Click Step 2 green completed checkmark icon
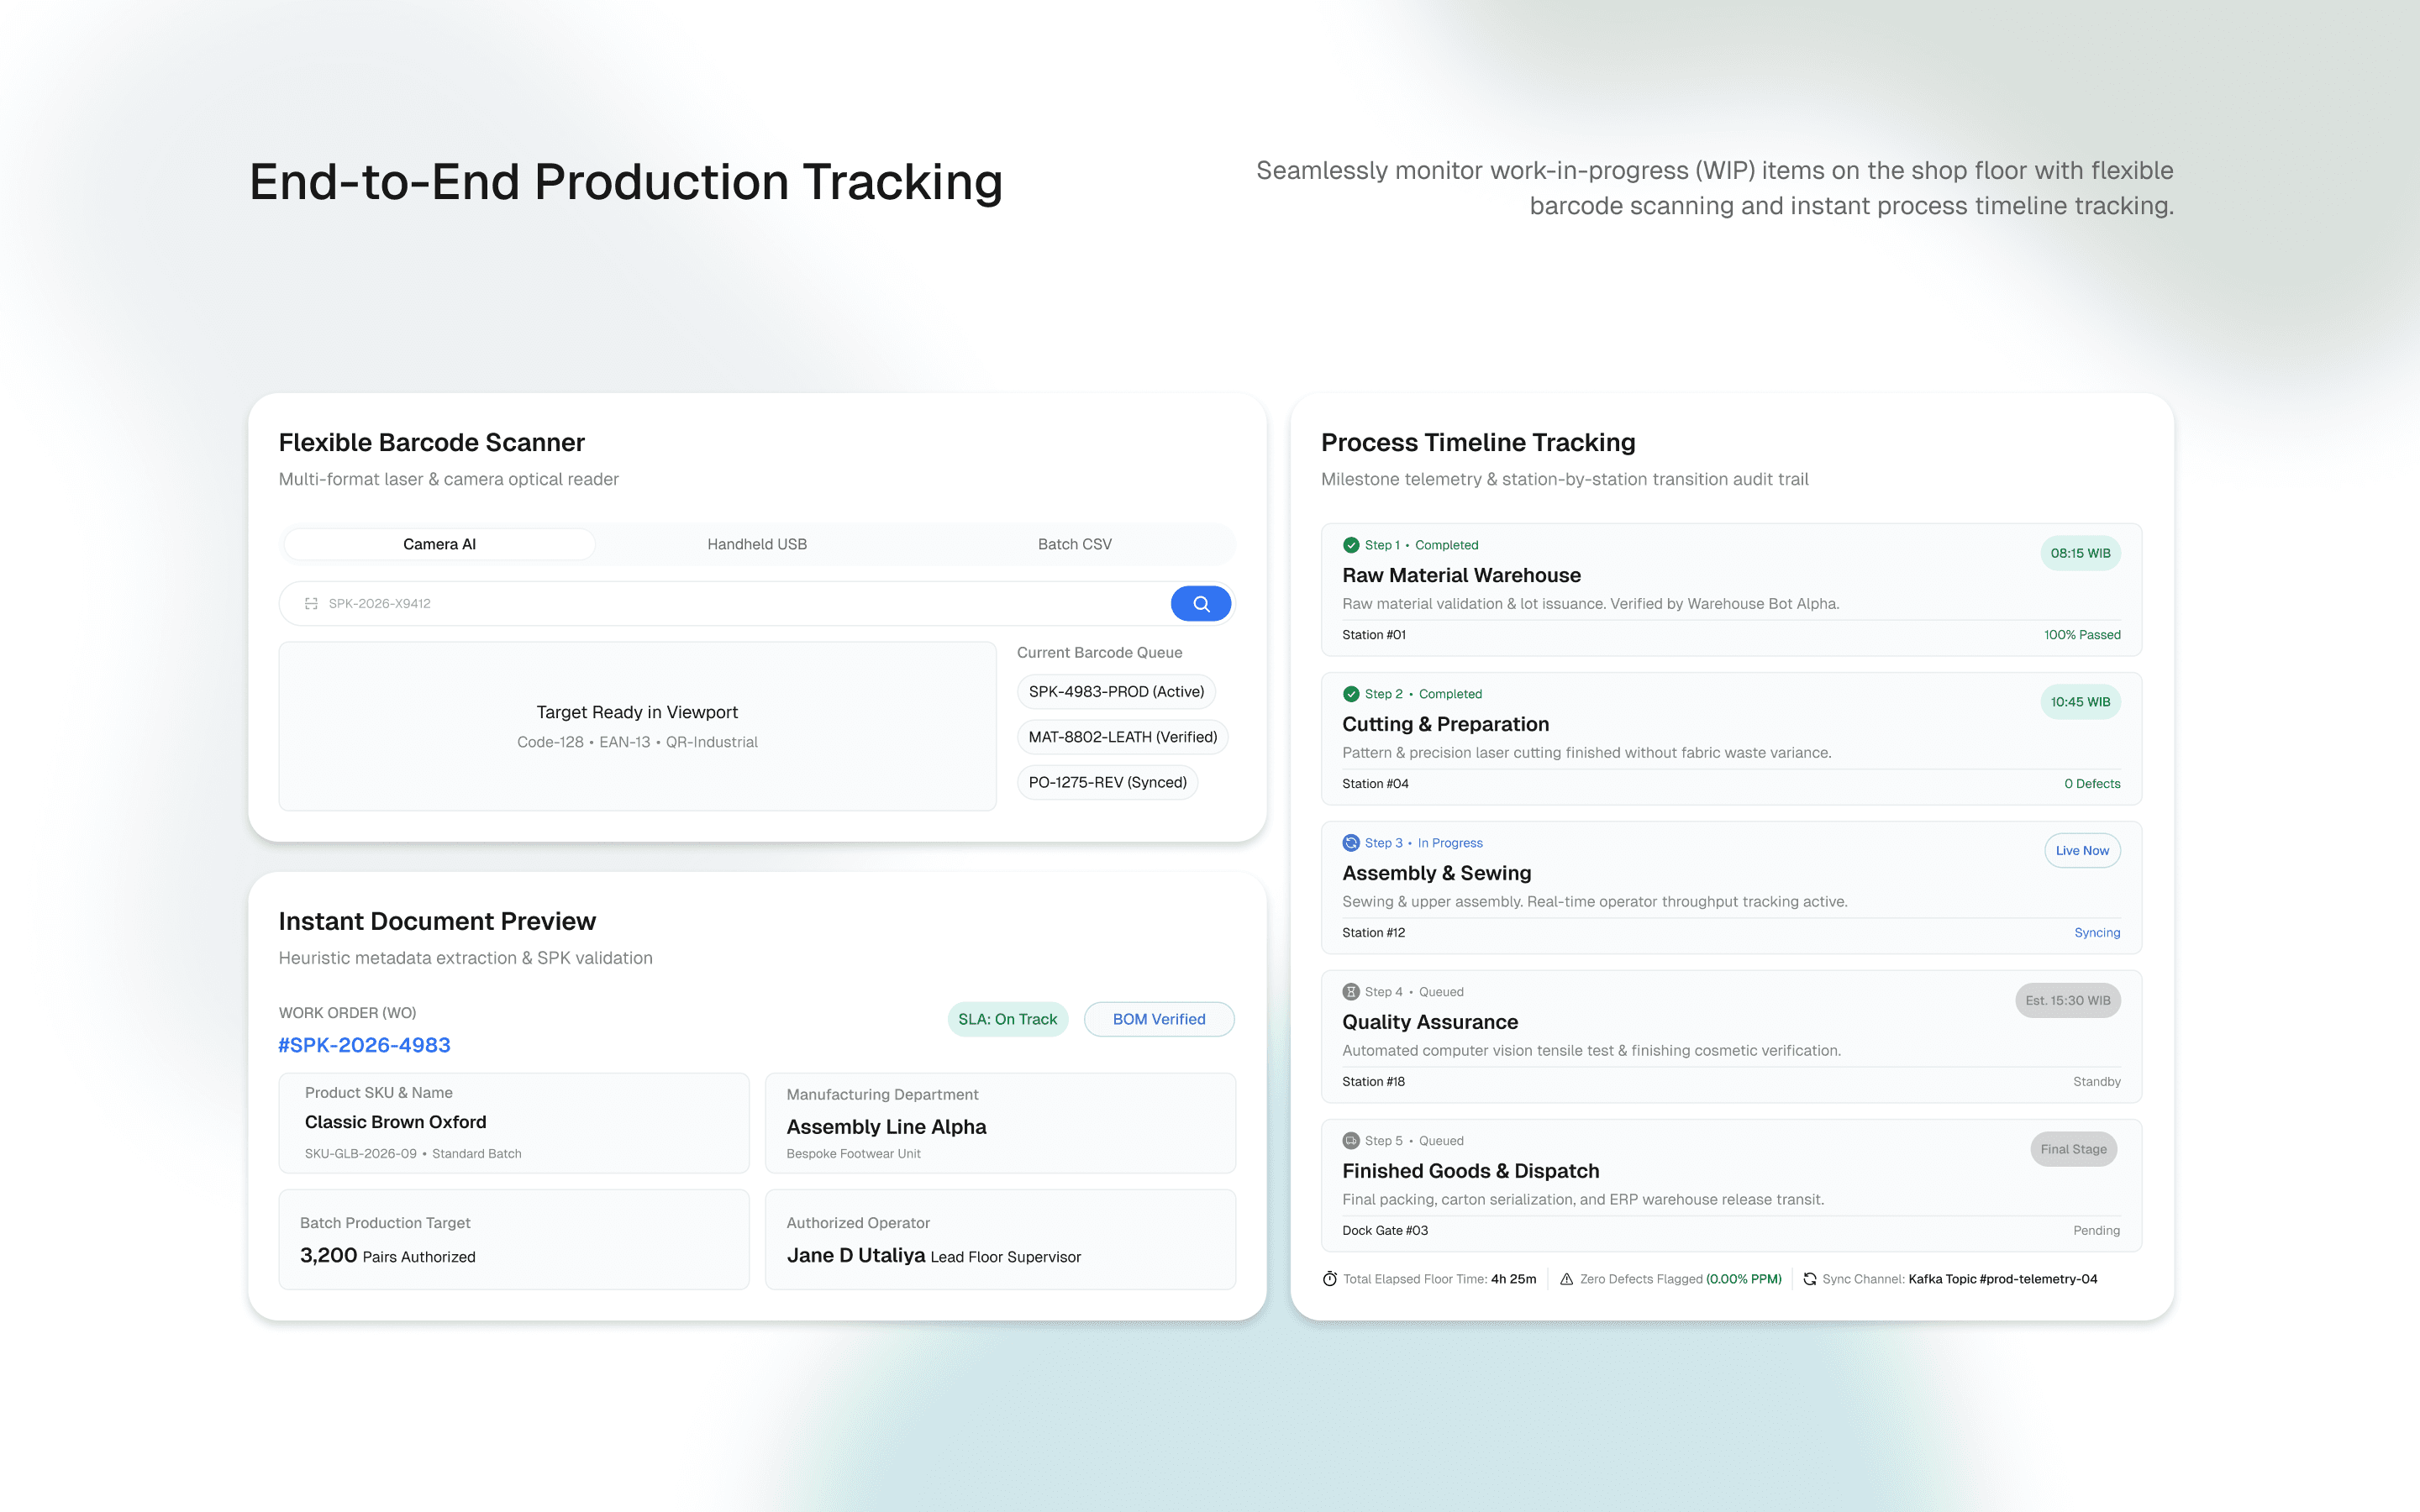This screenshot has height=1512, width=2420. click(1351, 694)
